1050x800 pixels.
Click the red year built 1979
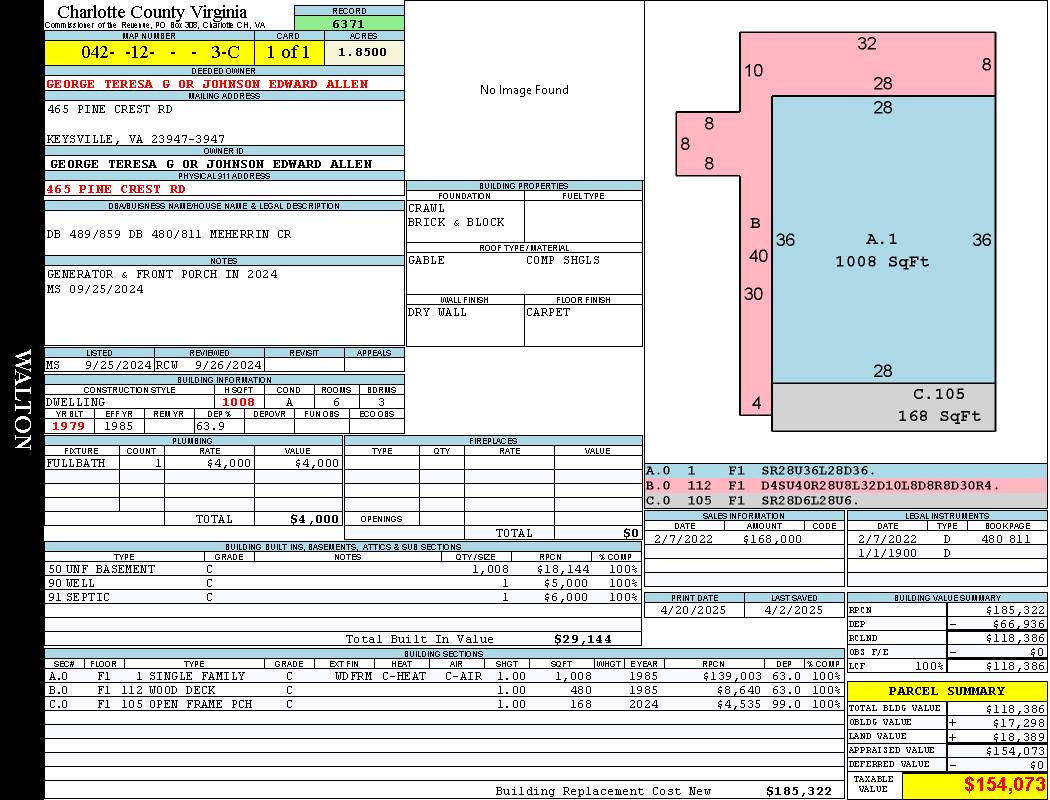coord(68,426)
